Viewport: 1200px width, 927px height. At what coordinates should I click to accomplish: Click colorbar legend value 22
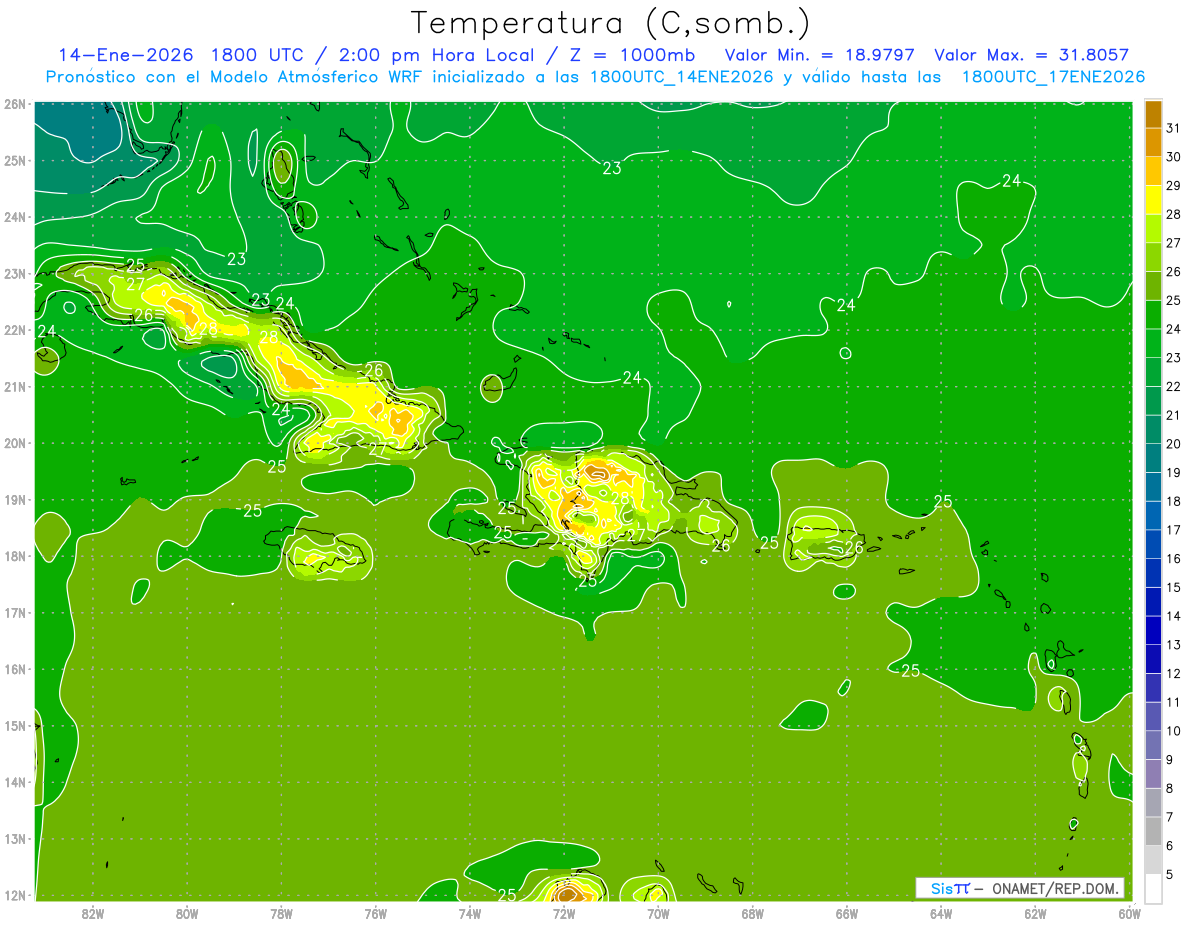click(x=1173, y=387)
